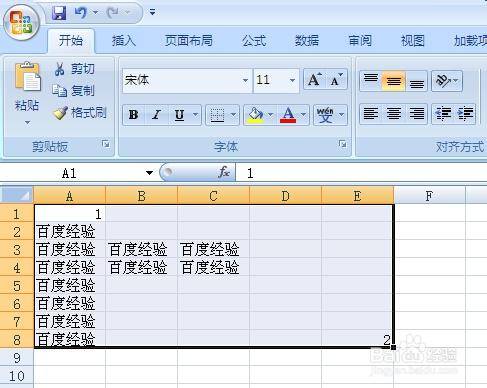Decrease font size with the small A

(x=336, y=80)
